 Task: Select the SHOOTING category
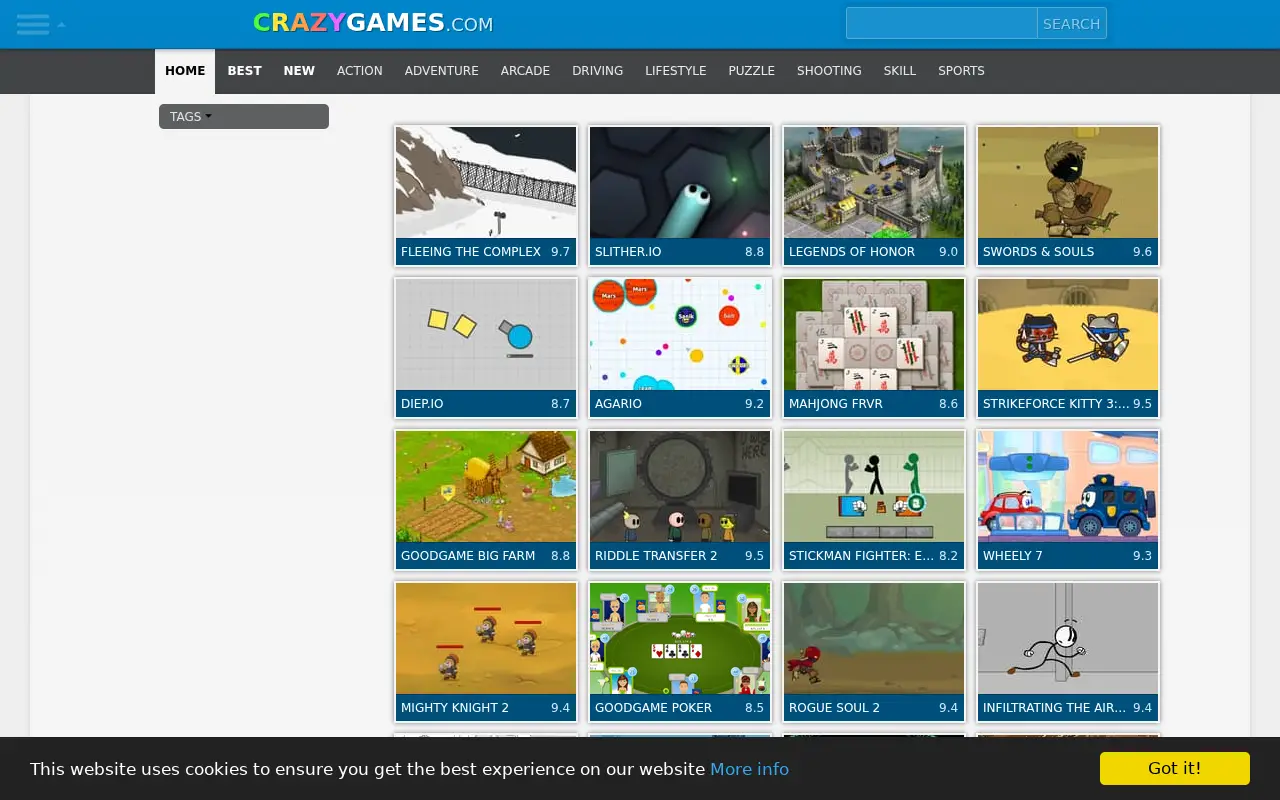click(829, 71)
